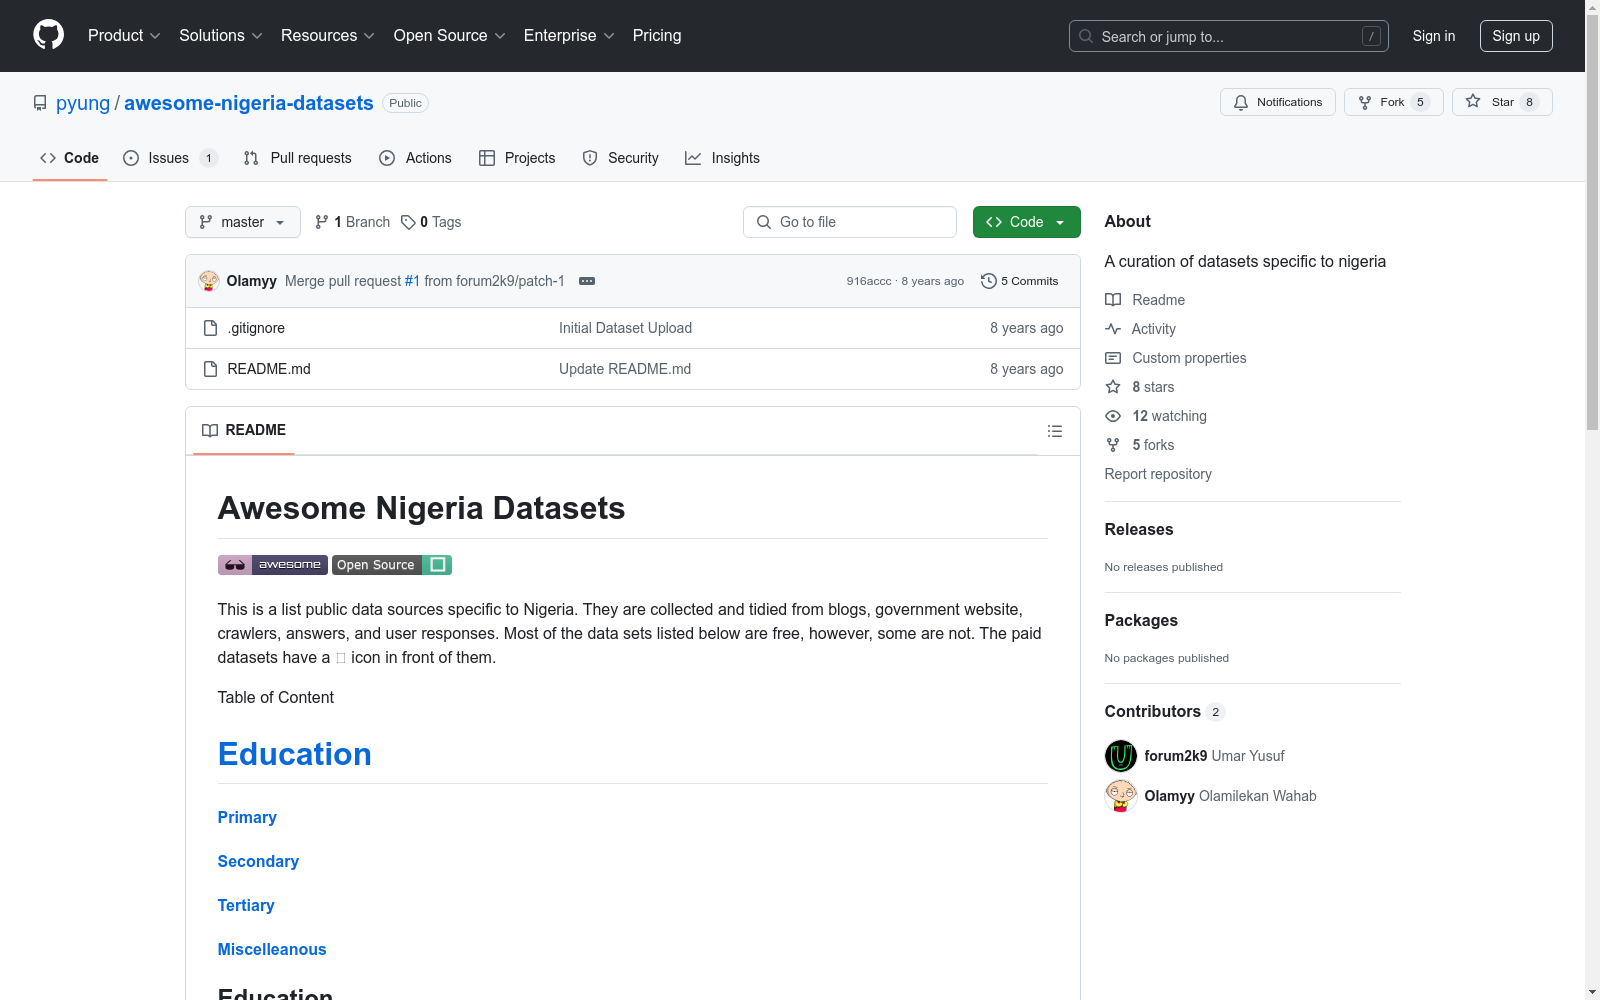Focus the Go to file field
The image size is (1600, 1000).
coord(850,222)
